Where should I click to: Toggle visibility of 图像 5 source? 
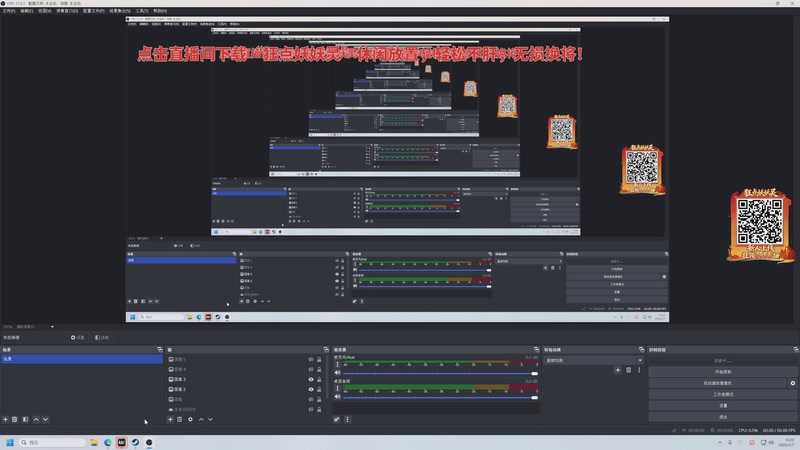(x=311, y=359)
